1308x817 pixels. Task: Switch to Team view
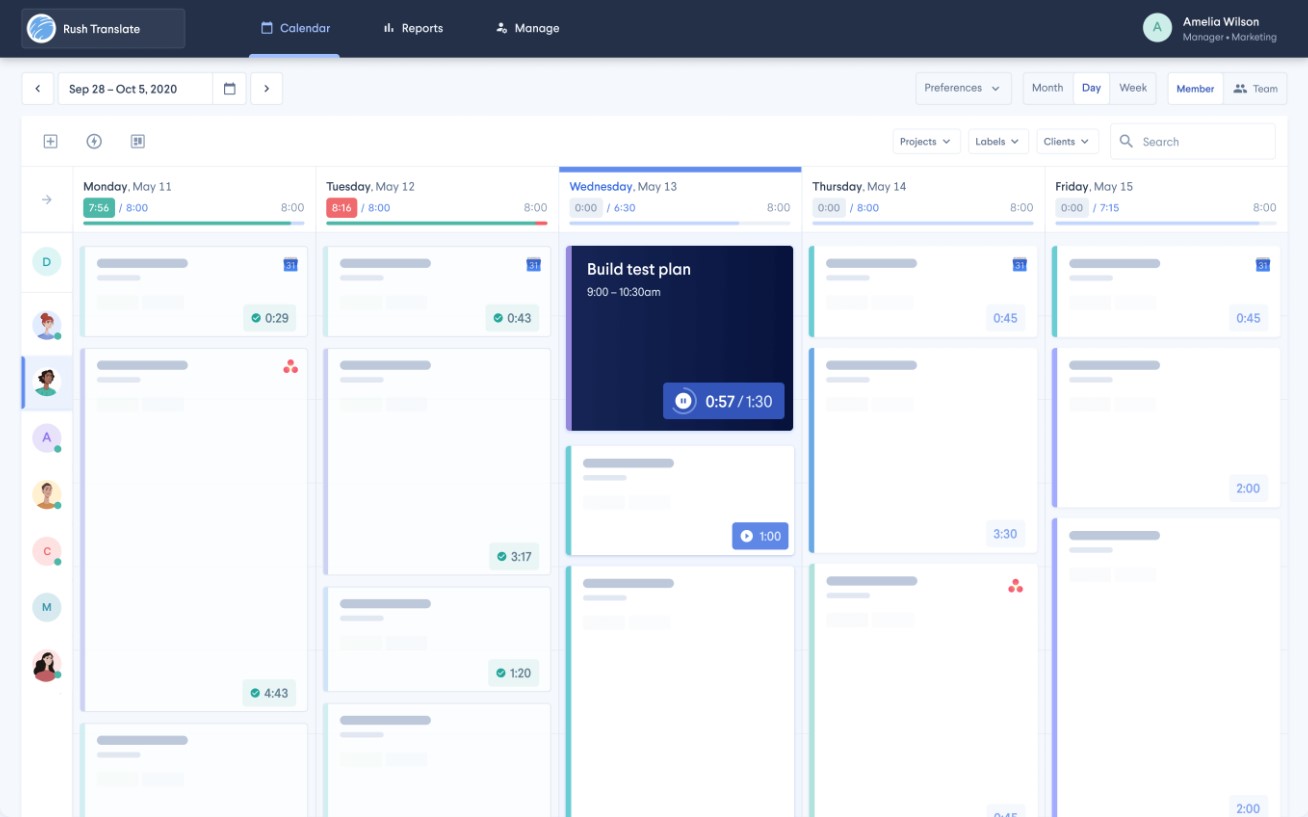(1256, 88)
